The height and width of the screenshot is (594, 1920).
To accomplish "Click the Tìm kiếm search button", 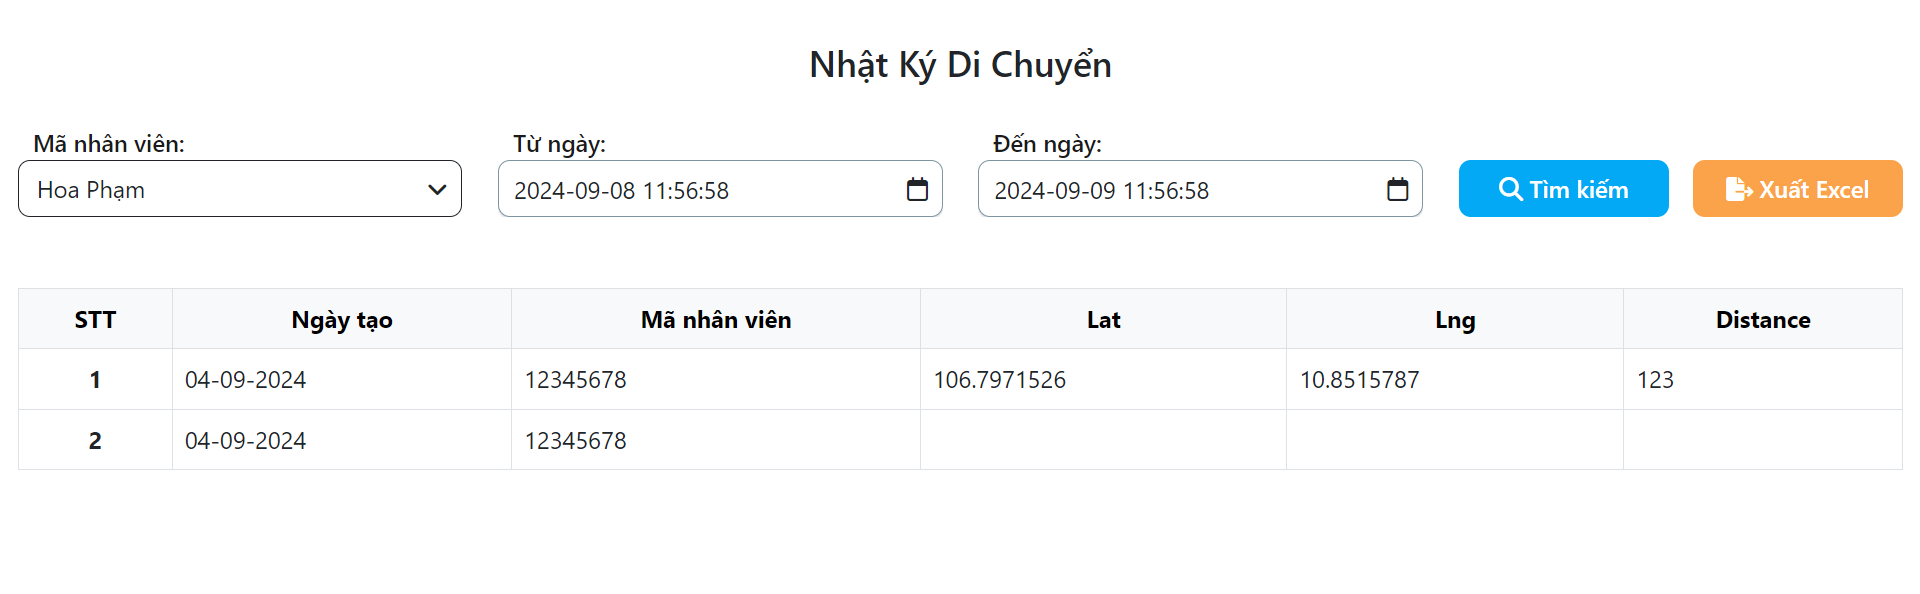I will tap(1563, 189).
